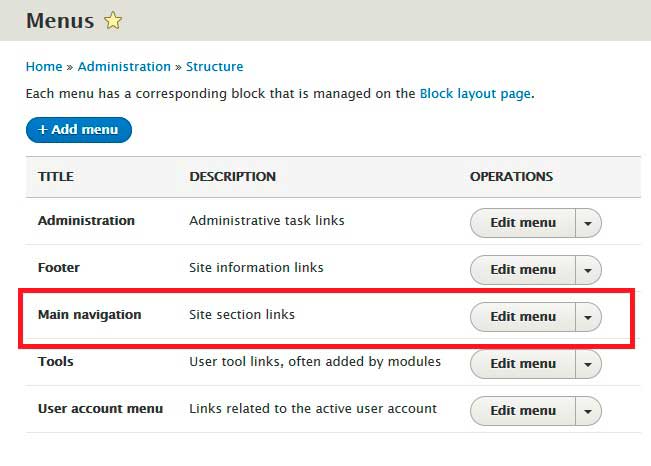Click the star shortcut icon beside Menus
651x466 pixels.
(x=115, y=20)
